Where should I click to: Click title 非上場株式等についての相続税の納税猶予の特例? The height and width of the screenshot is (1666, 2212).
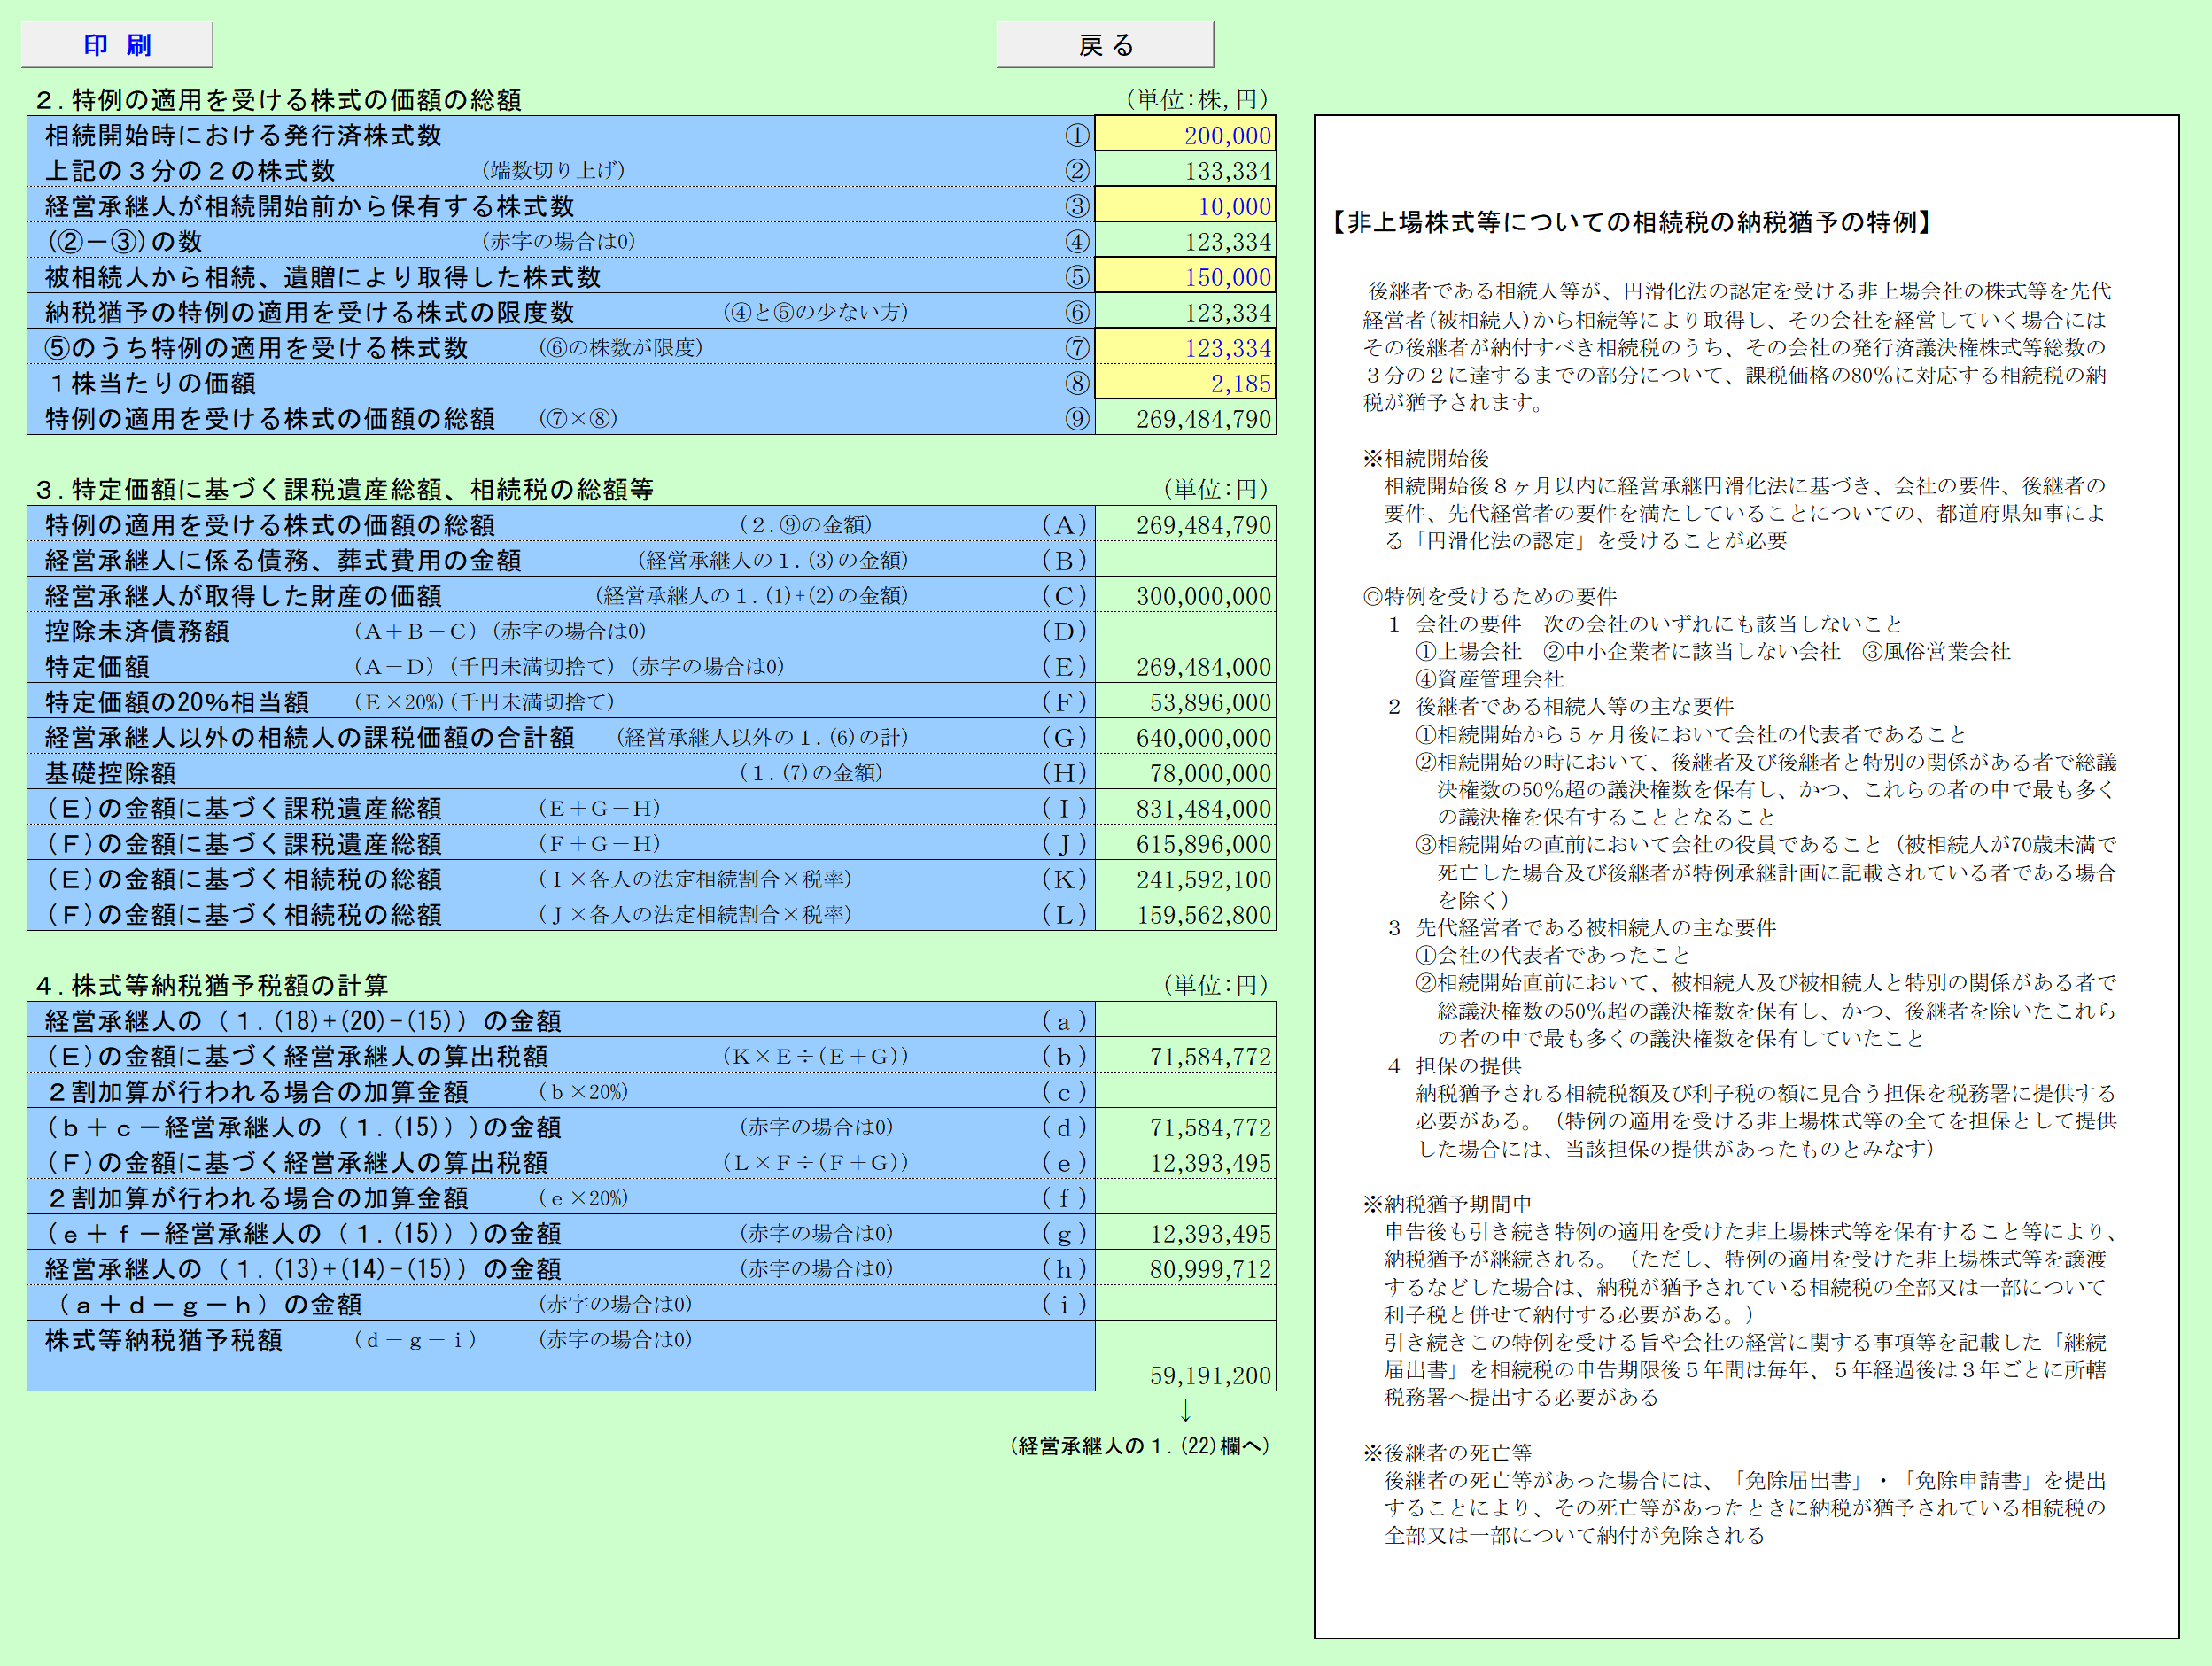pos(1632,222)
